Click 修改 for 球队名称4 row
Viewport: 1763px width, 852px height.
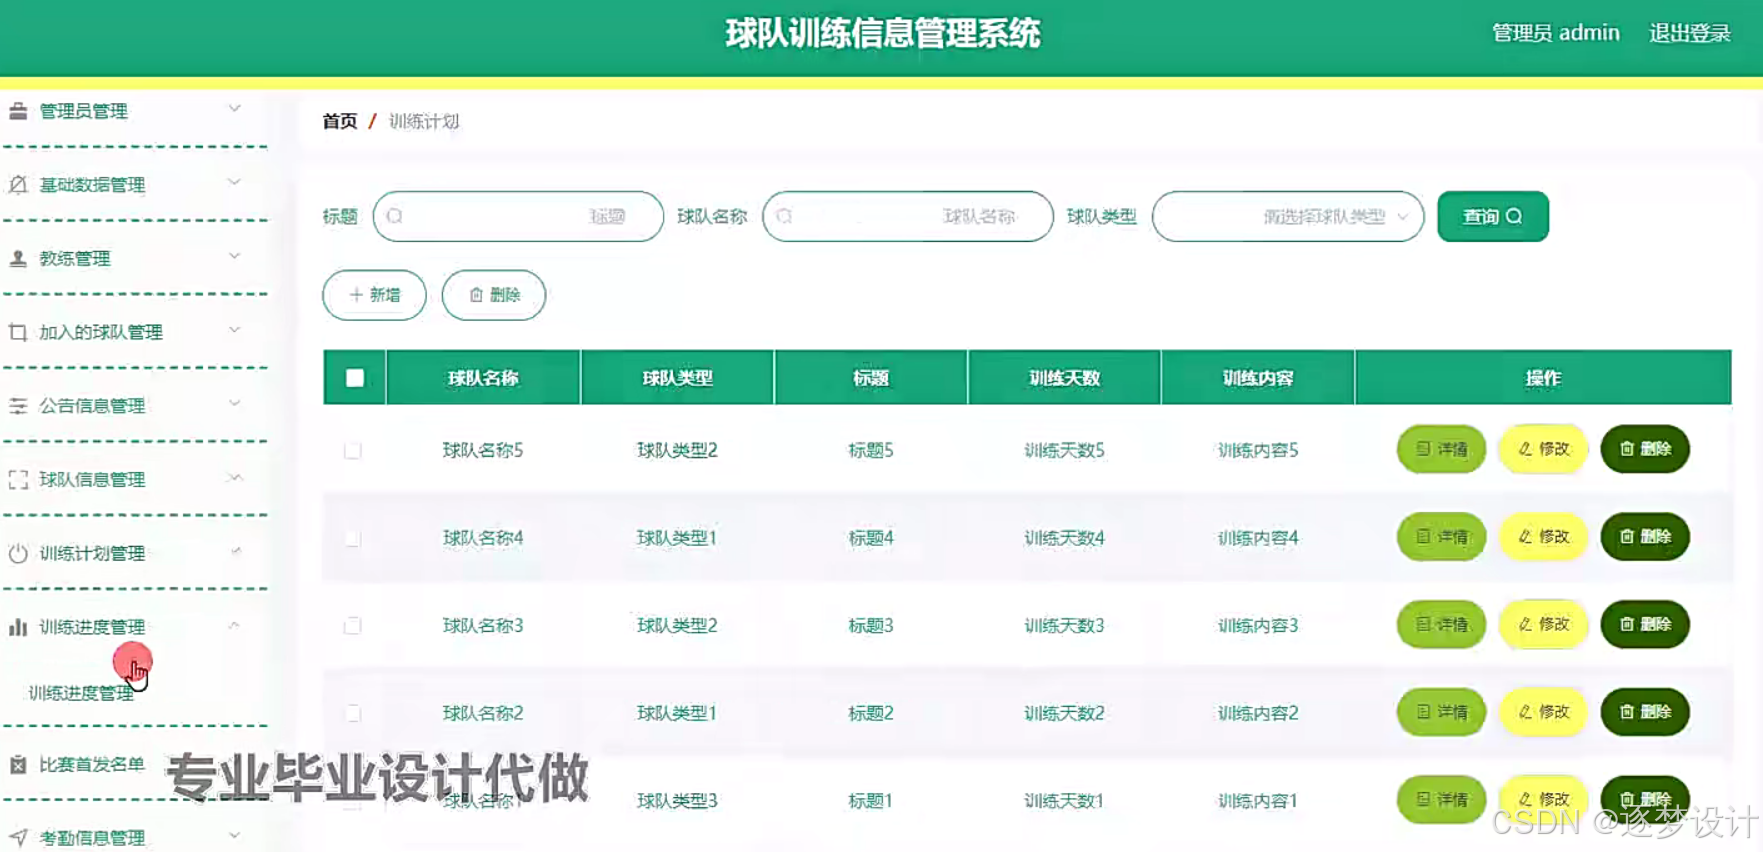(x=1543, y=537)
